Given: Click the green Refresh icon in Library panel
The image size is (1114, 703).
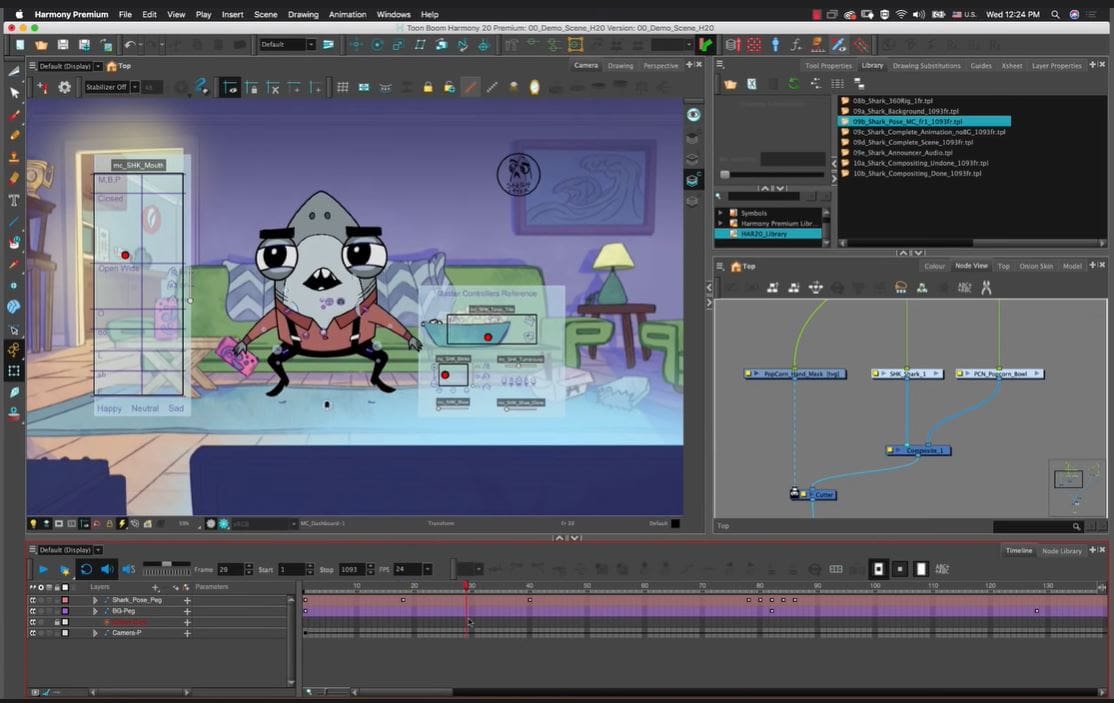Looking at the screenshot, I should click(794, 84).
